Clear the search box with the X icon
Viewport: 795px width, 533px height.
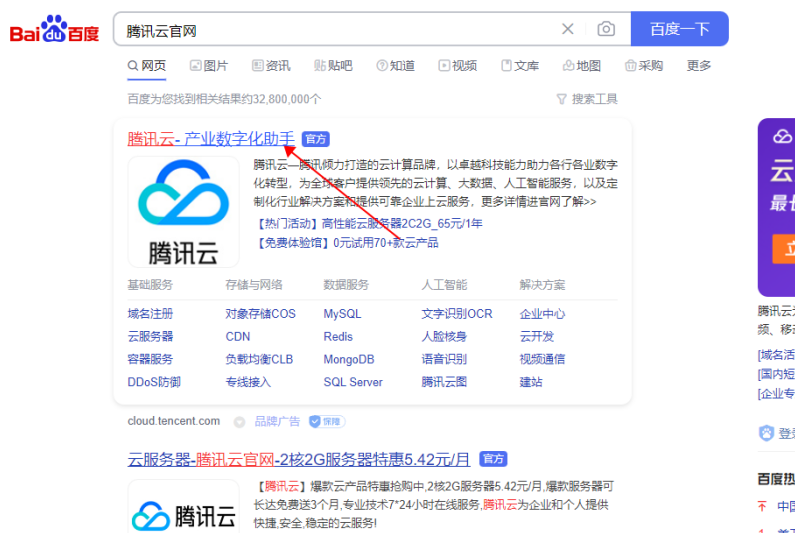click(x=568, y=29)
